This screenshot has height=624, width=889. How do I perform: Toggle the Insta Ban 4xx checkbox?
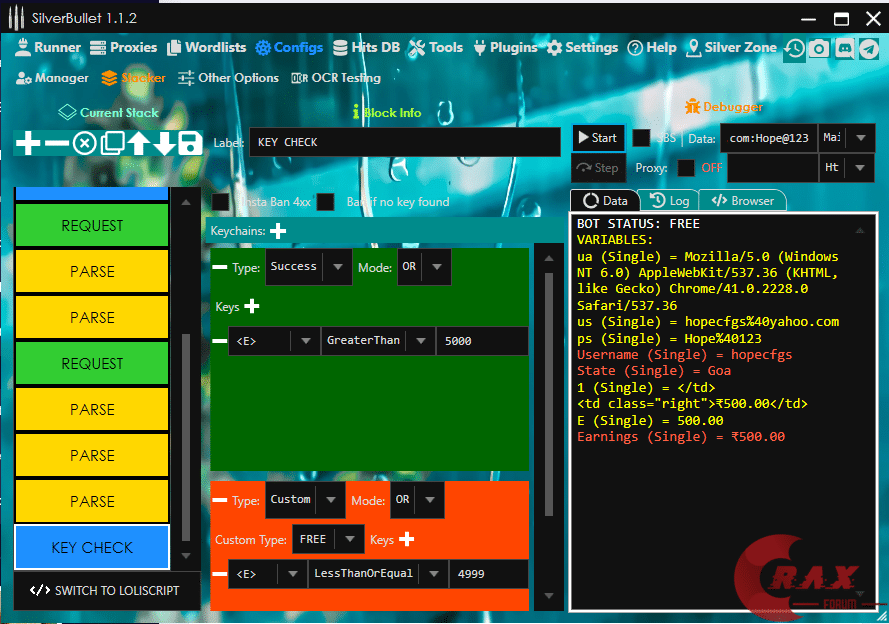[x=221, y=202]
